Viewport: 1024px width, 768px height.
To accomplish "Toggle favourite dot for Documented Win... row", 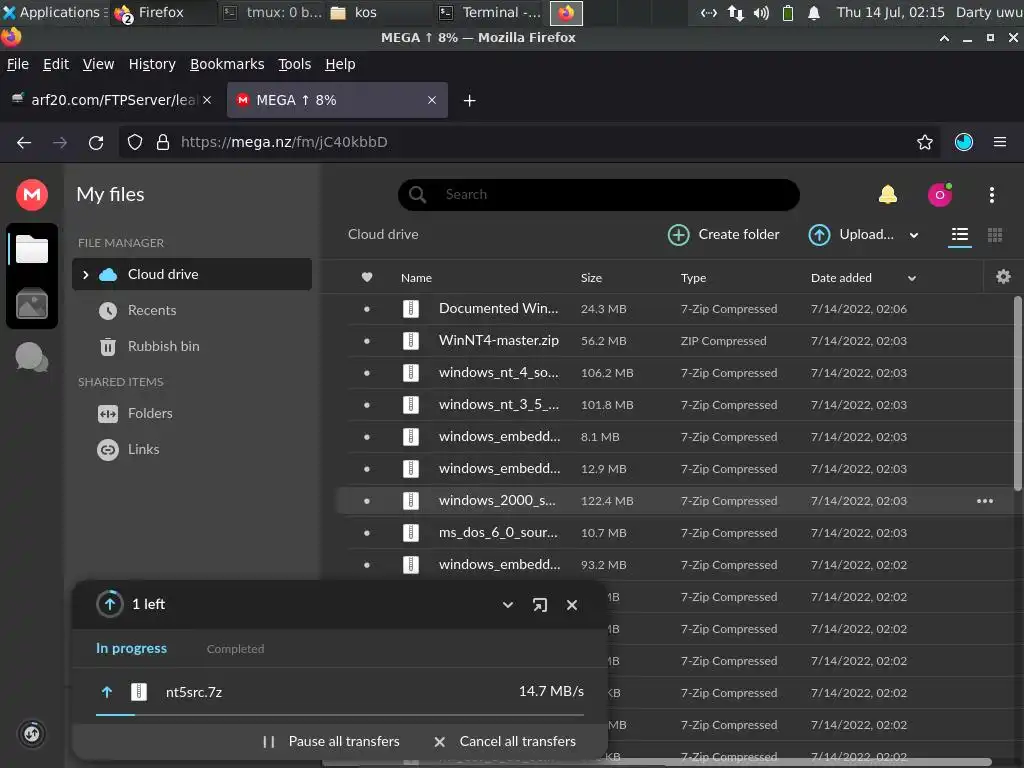I will click(367, 309).
